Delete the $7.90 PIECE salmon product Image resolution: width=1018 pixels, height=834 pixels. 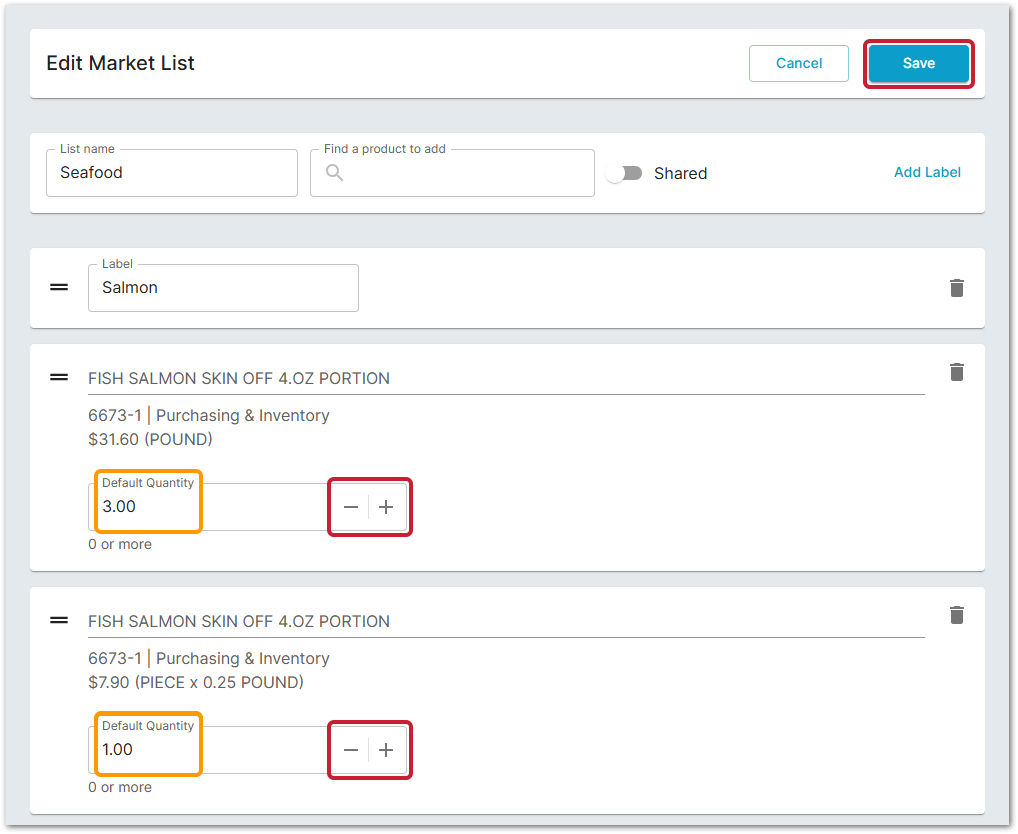957,615
